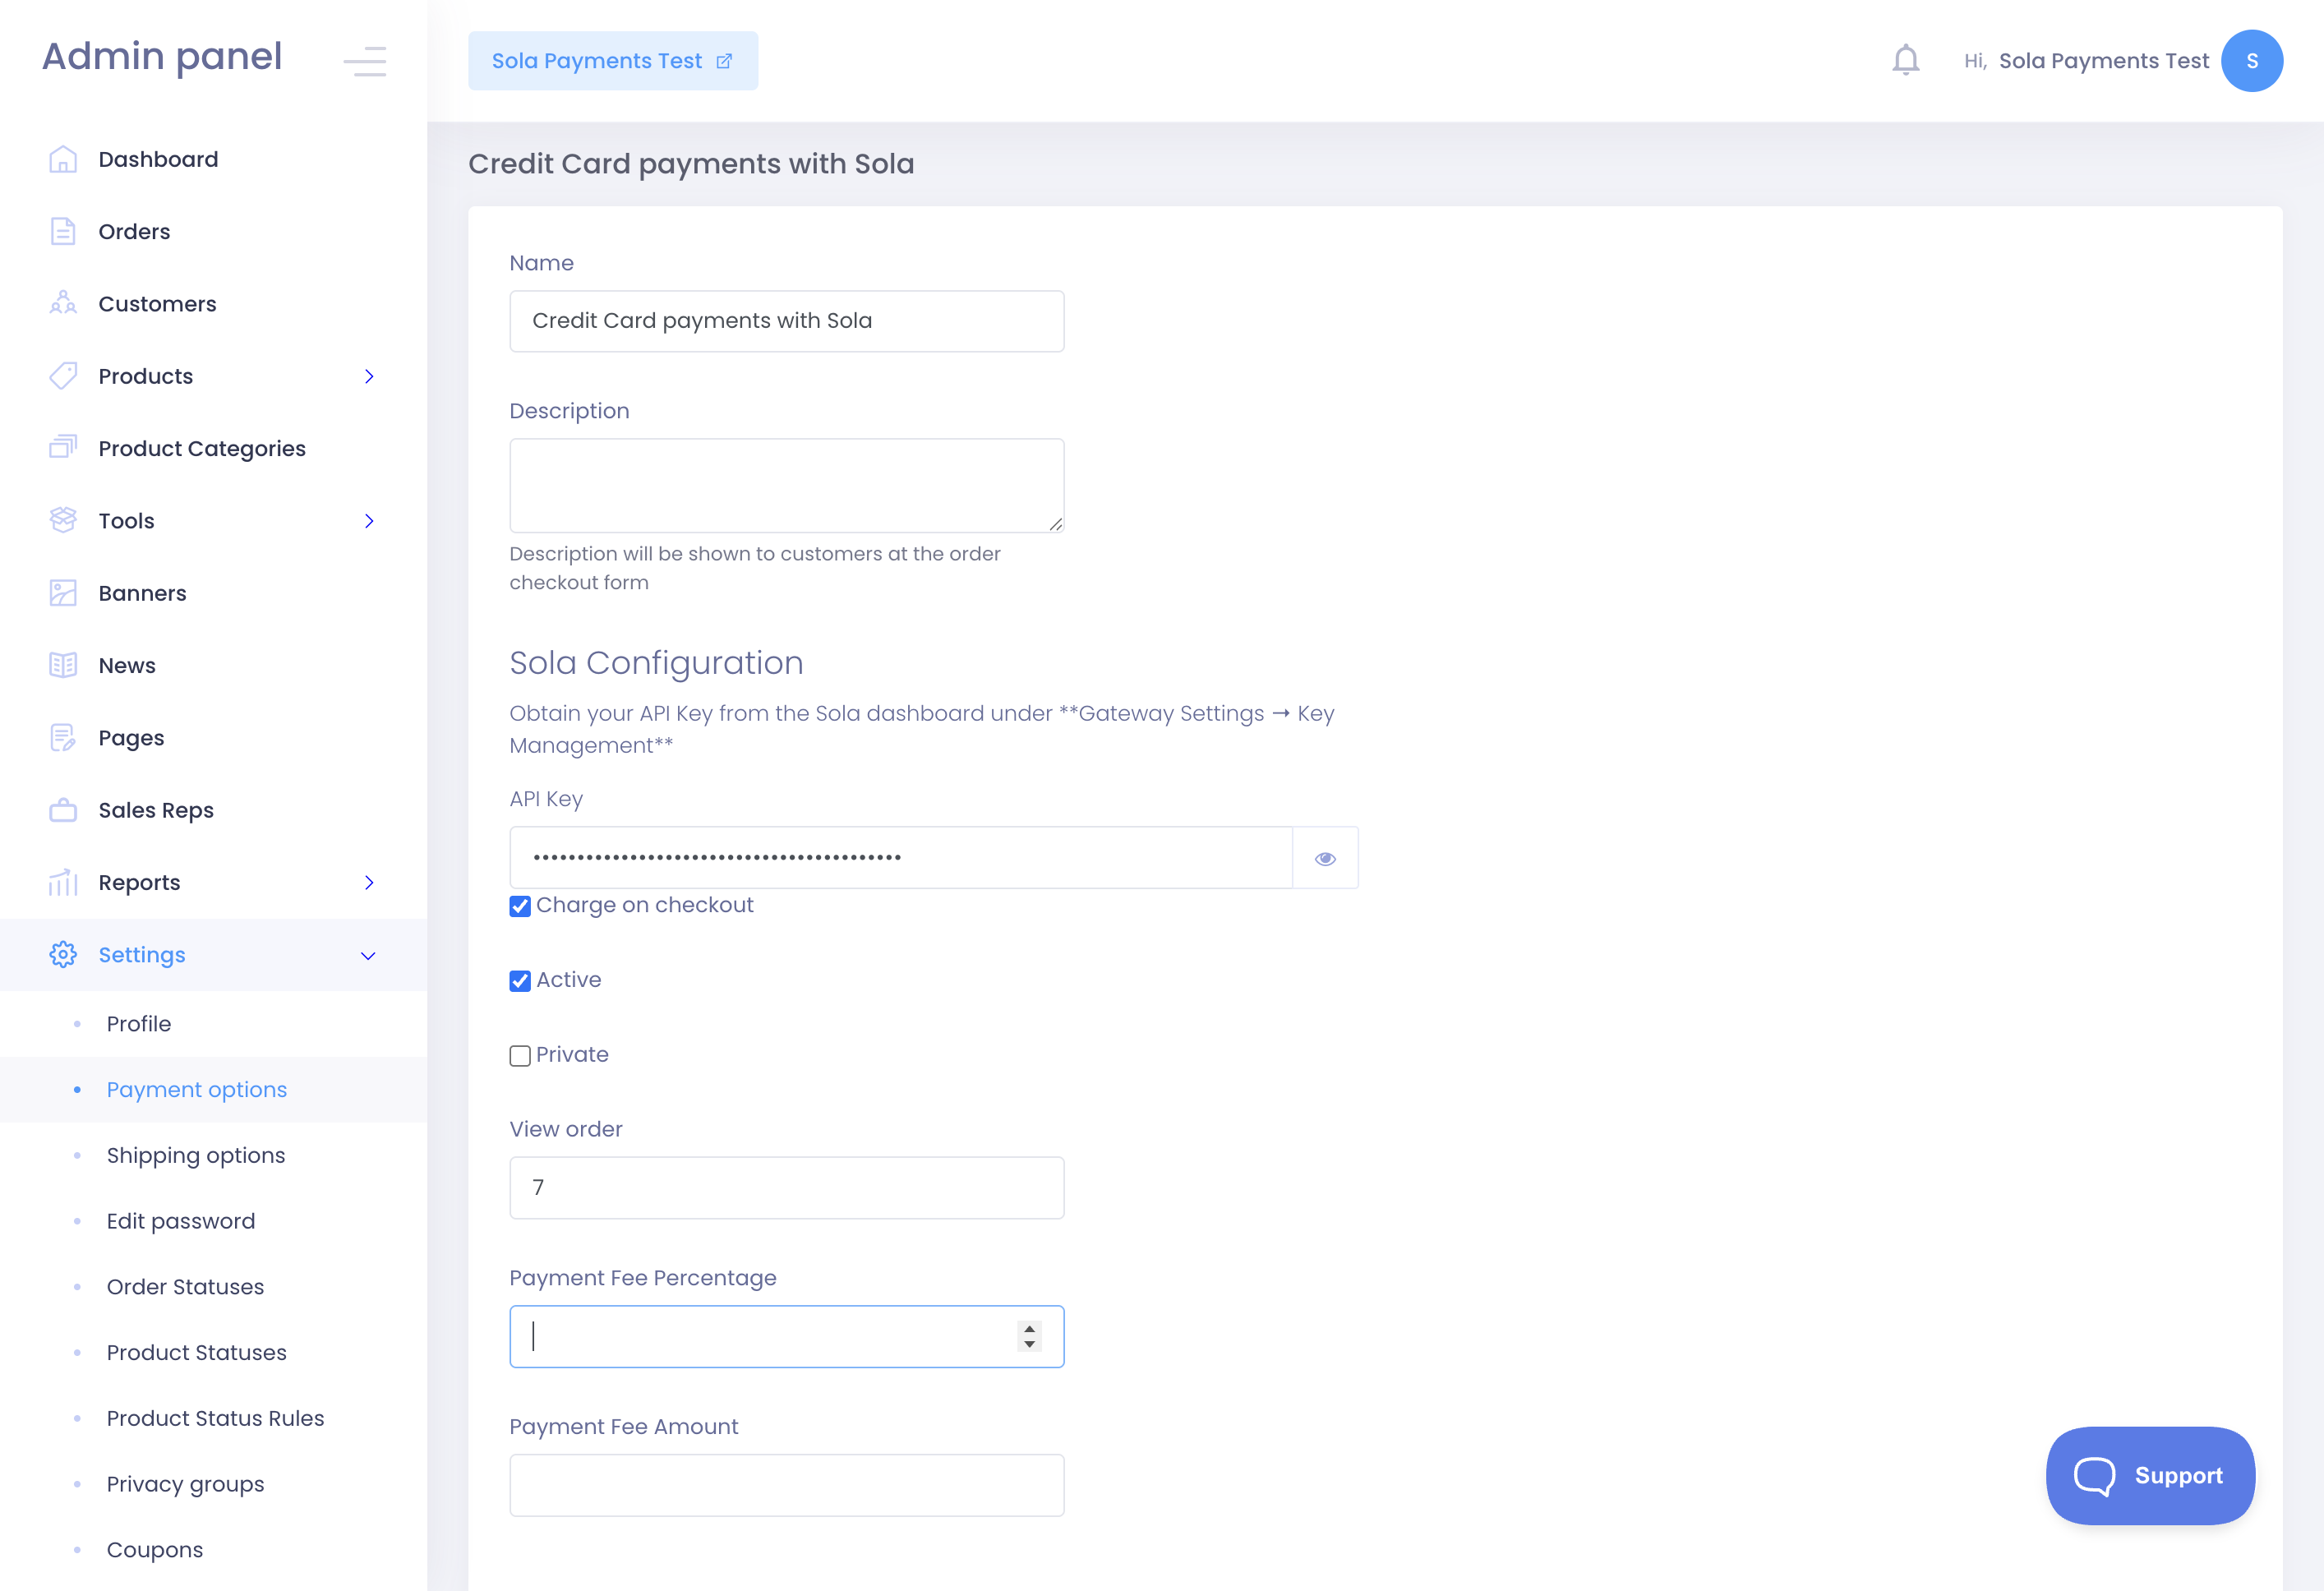This screenshot has width=2324, height=1591.
Task: Click the View order input field
Action: tap(787, 1188)
